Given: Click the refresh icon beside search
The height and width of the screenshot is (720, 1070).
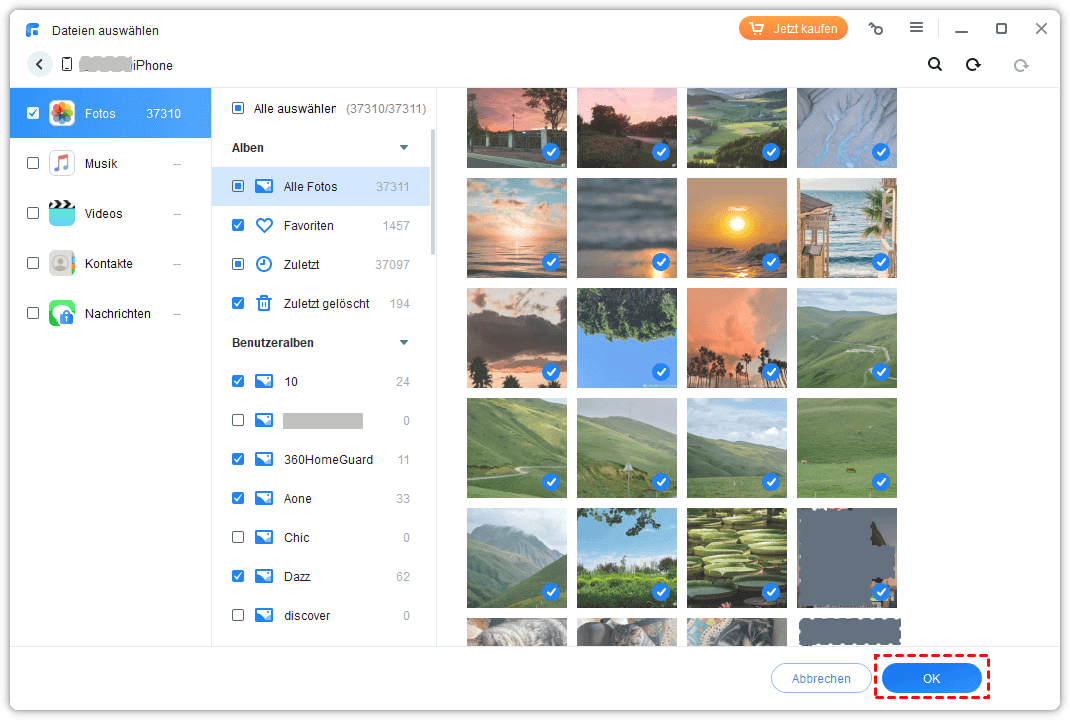Looking at the screenshot, I should tap(973, 65).
